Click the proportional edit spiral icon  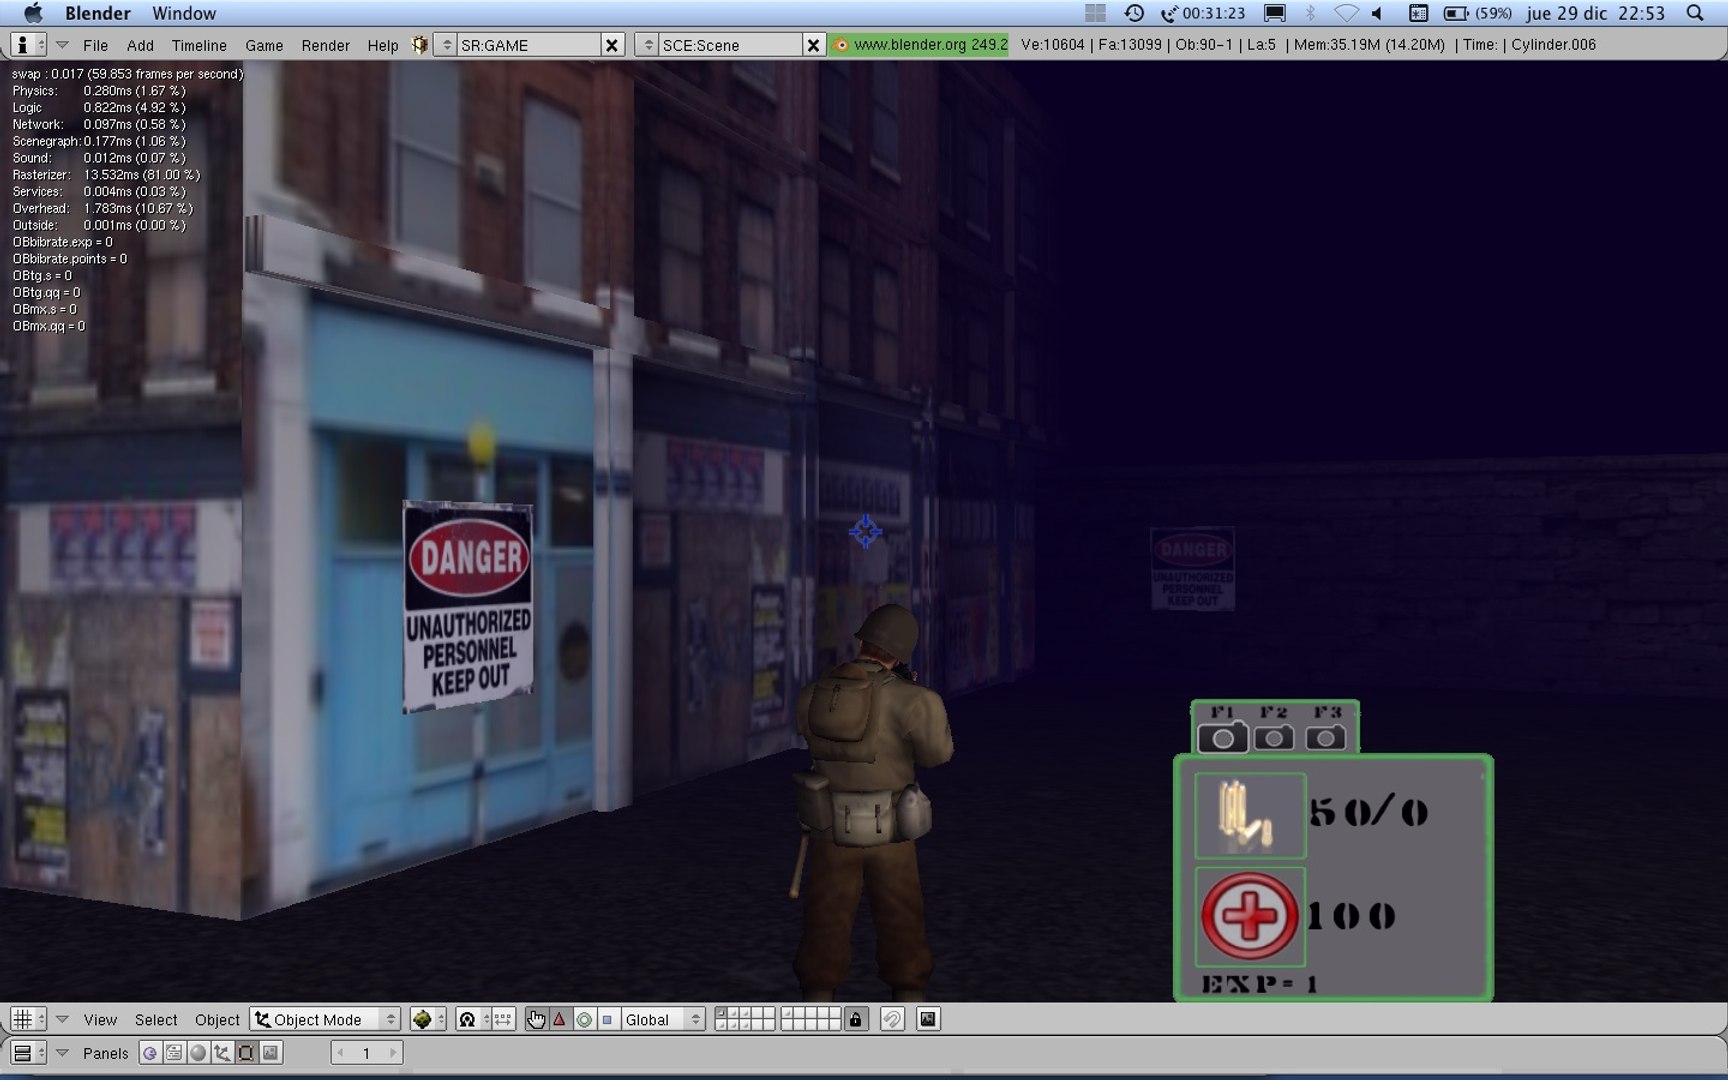(892, 1019)
